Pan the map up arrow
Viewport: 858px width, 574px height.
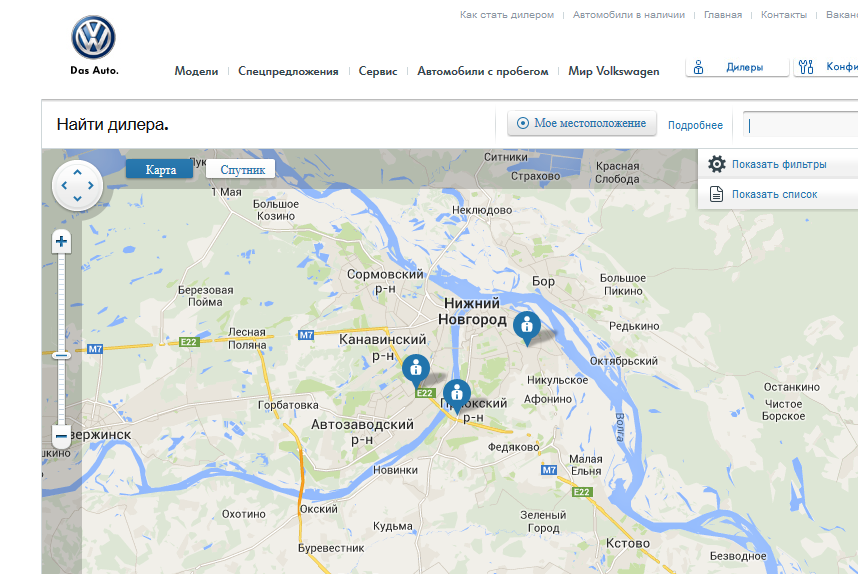[78, 172]
